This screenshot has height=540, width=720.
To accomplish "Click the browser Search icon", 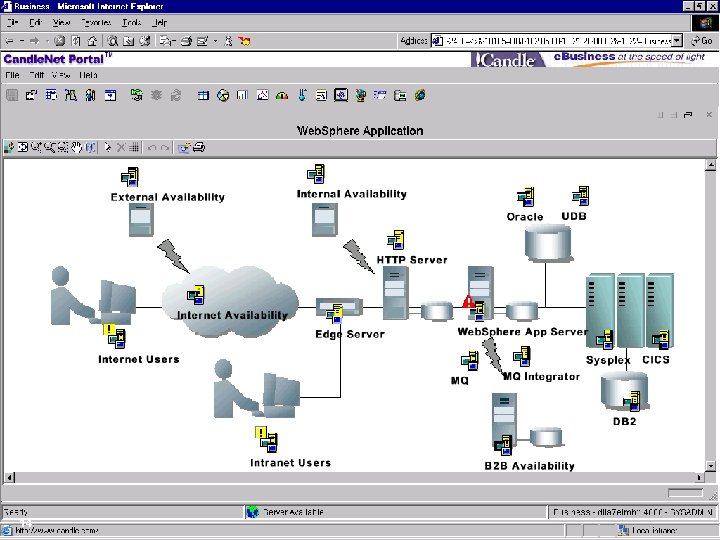I will (x=112, y=41).
